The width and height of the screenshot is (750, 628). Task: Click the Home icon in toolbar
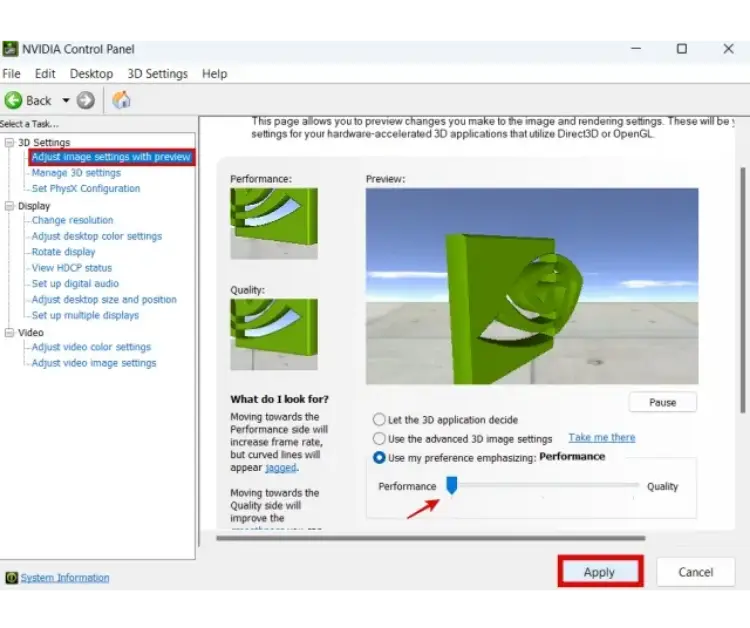click(x=121, y=100)
